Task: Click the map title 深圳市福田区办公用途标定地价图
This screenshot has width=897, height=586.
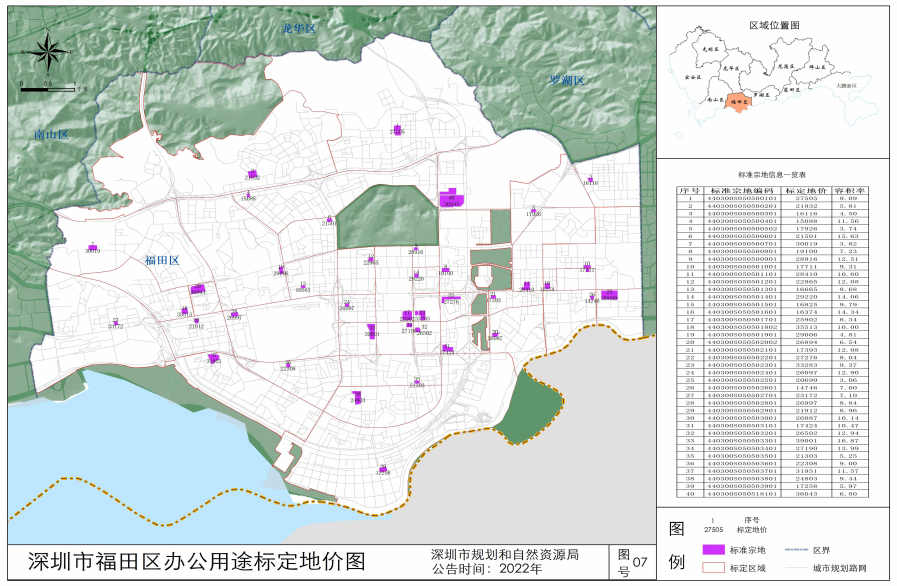Action: (x=195, y=561)
